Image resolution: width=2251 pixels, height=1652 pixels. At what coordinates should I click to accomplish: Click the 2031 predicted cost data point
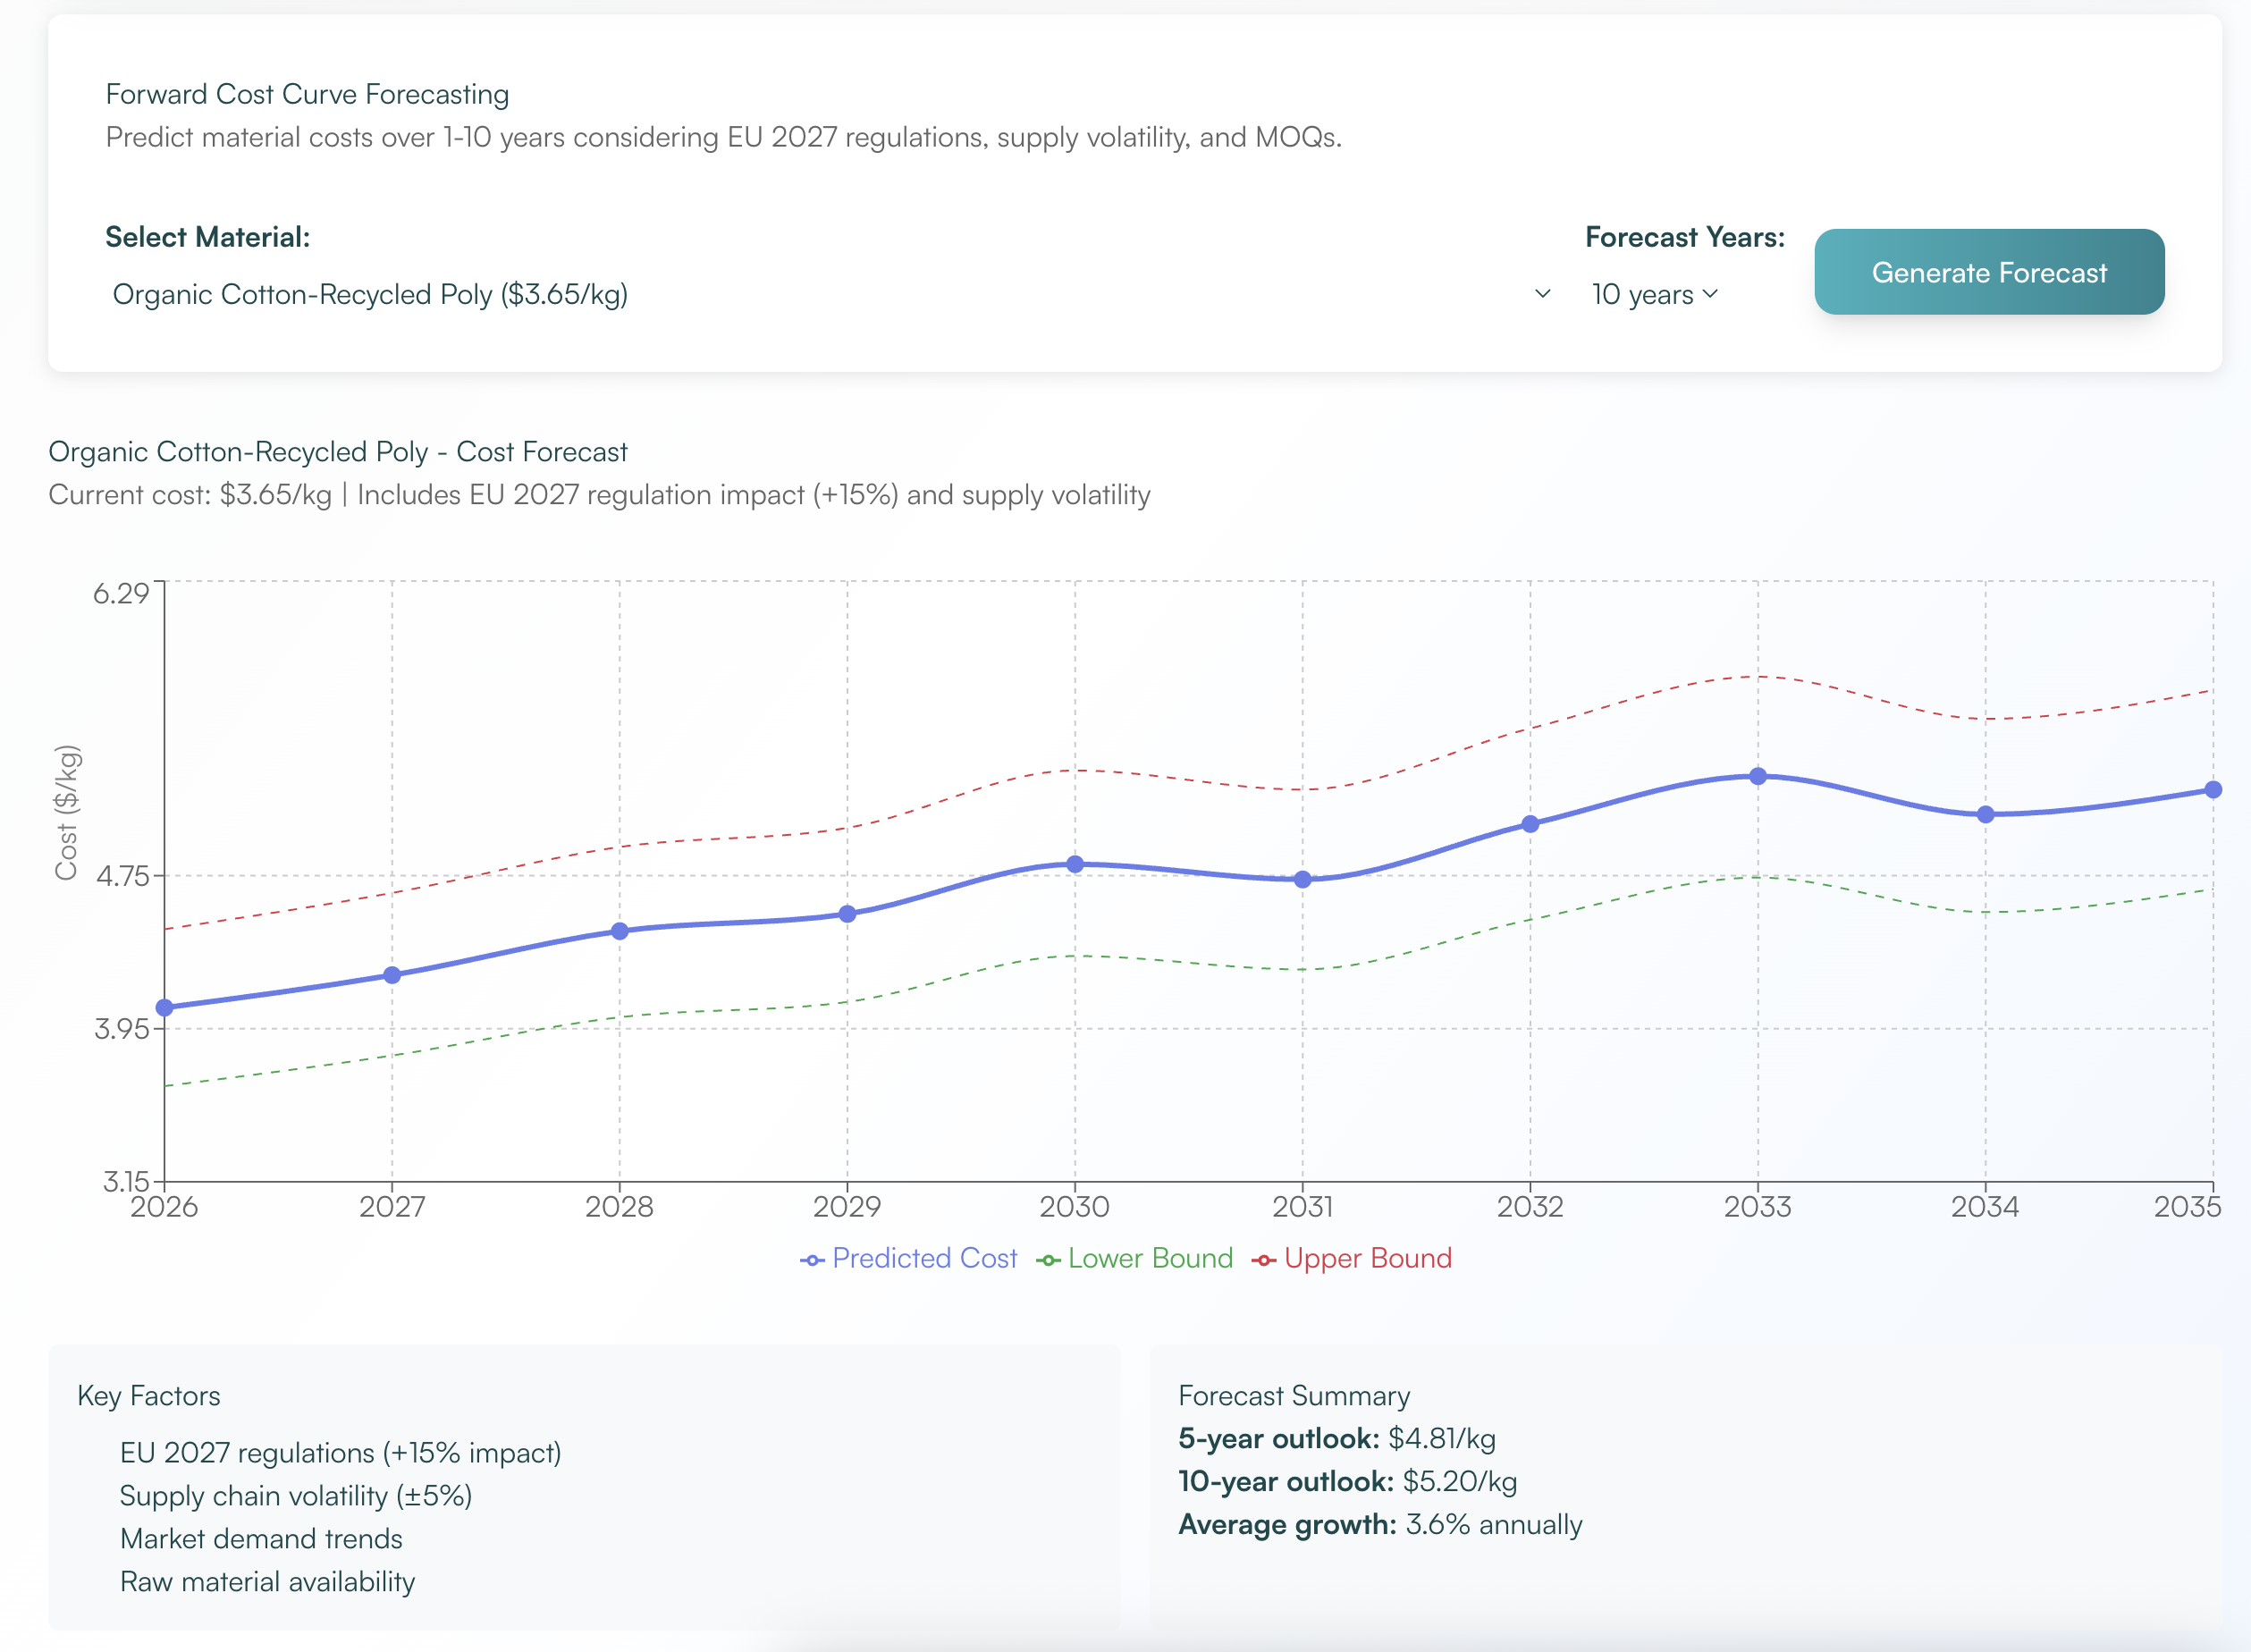coord(1303,880)
